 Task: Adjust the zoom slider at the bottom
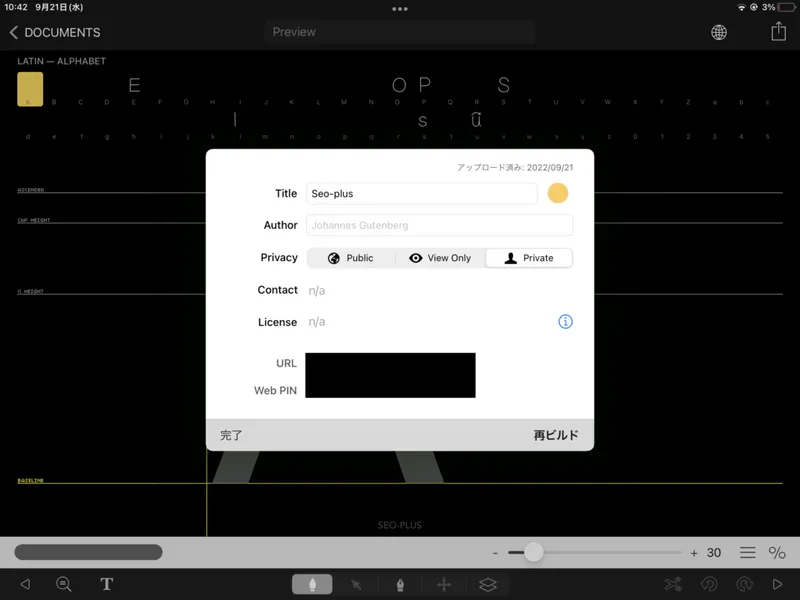(x=534, y=551)
